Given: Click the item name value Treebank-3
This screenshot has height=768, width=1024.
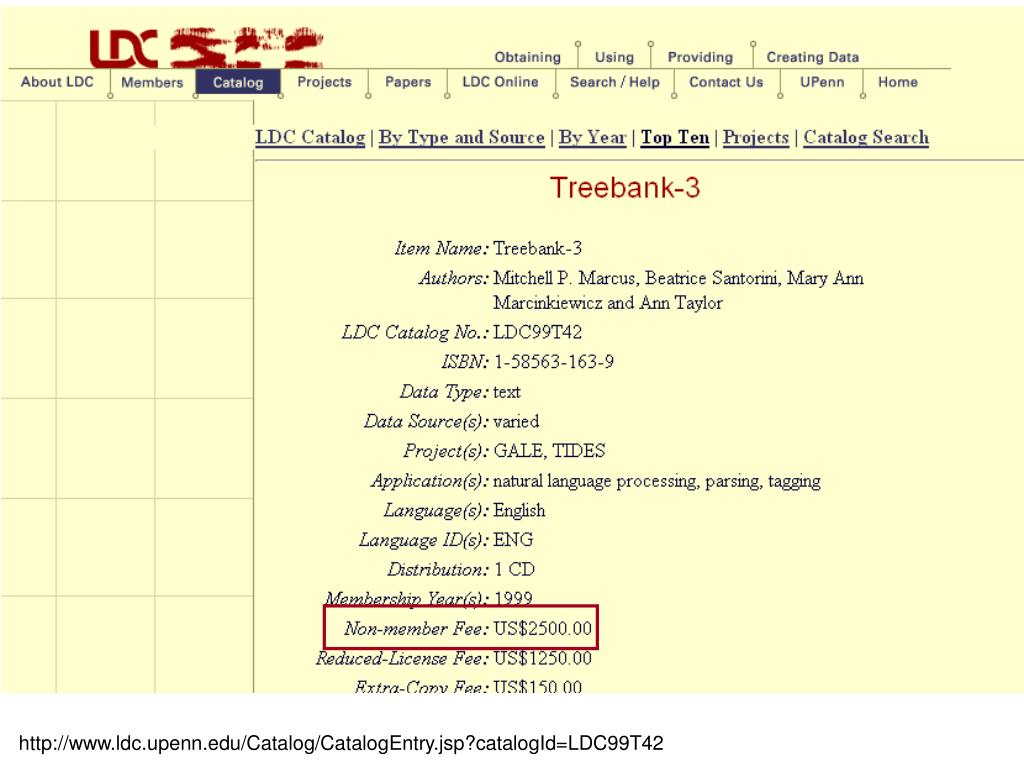Looking at the screenshot, I should [x=537, y=248].
